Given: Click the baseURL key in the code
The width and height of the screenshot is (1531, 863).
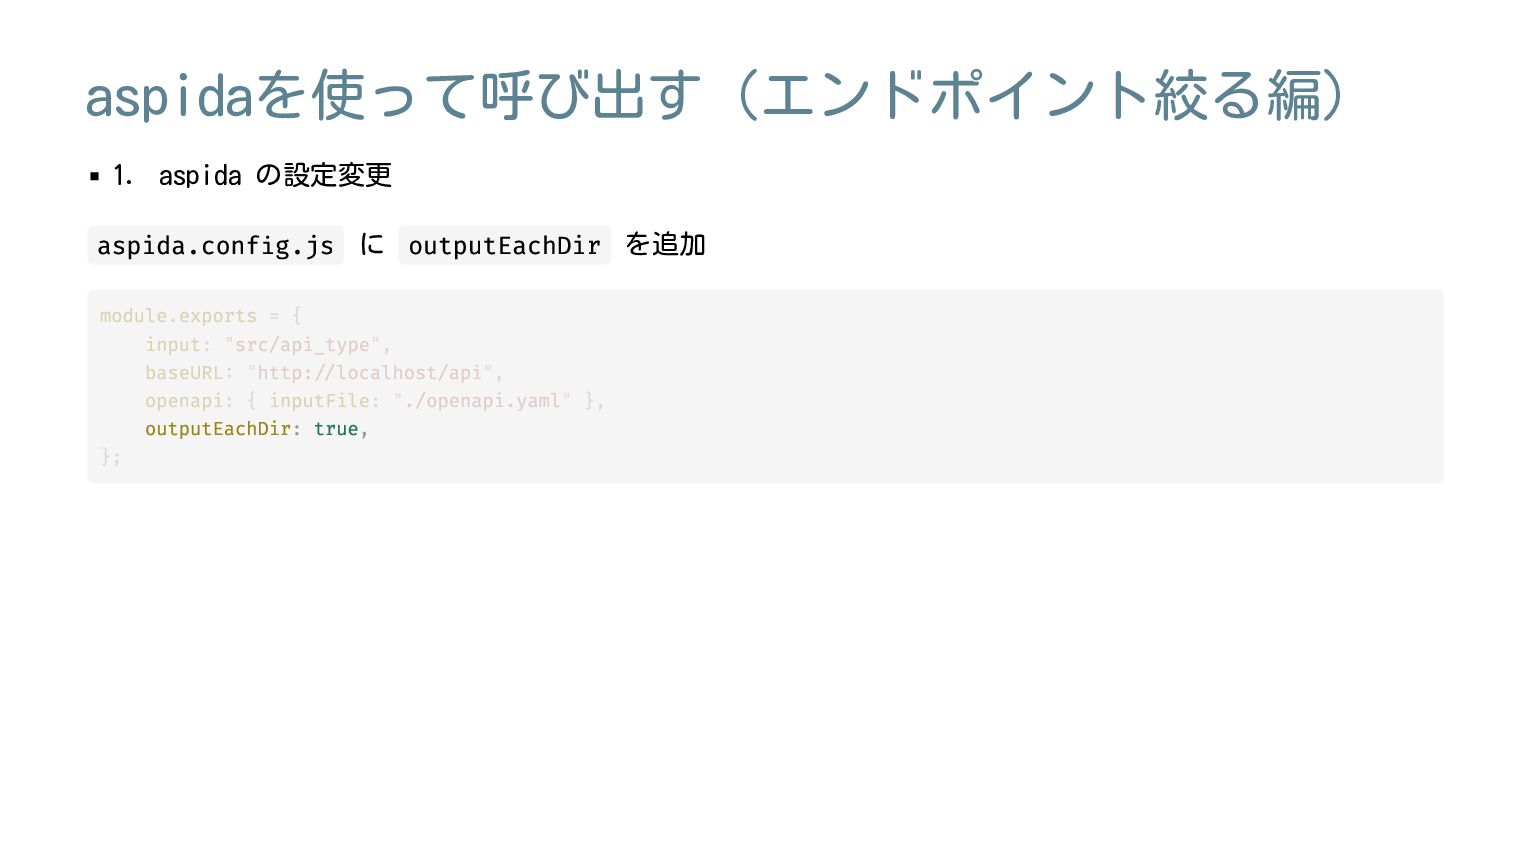Looking at the screenshot, I should pyautogui.click(x=184, y=373).
